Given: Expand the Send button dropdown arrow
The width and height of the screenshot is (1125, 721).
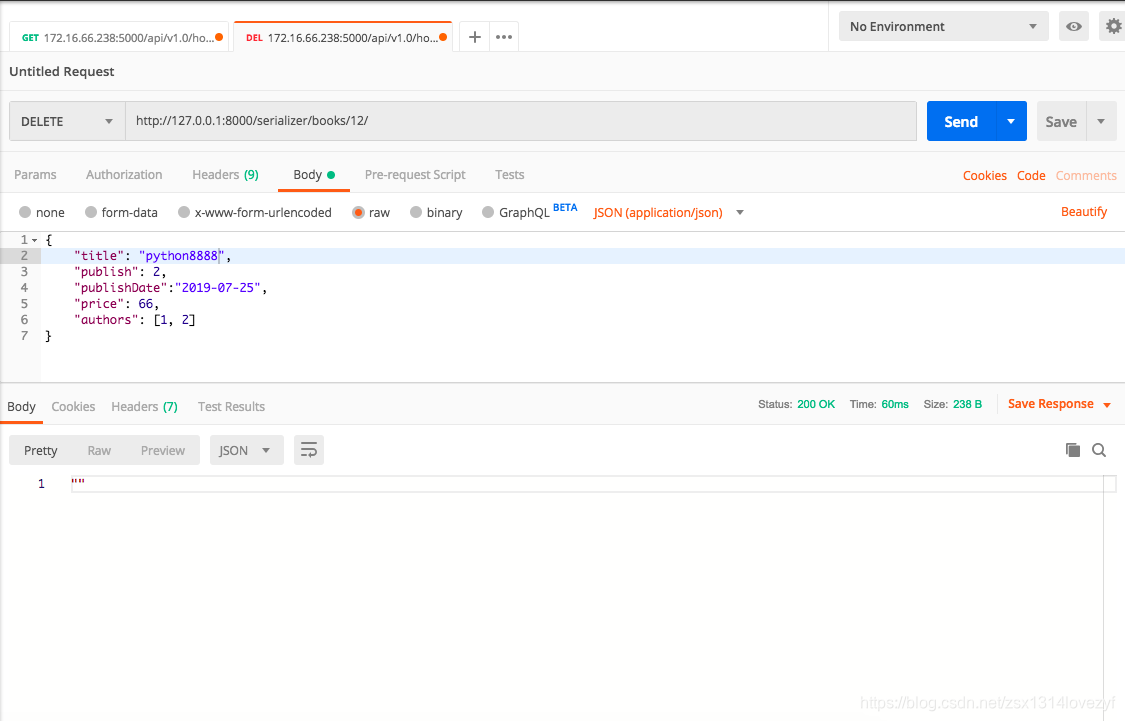Looking at the screenshot, I should 1011,121.
